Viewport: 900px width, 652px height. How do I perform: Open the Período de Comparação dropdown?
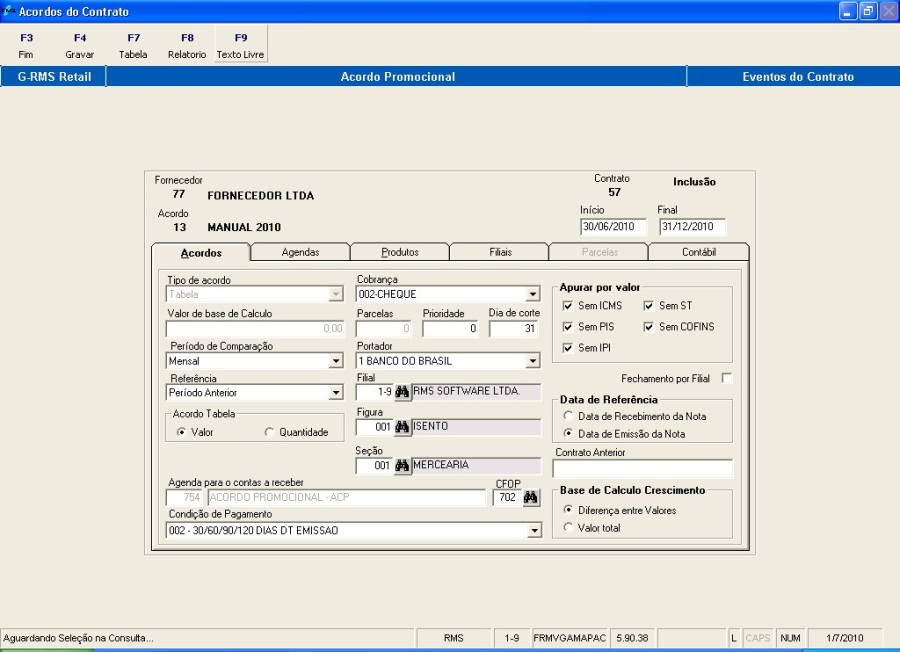335,361
